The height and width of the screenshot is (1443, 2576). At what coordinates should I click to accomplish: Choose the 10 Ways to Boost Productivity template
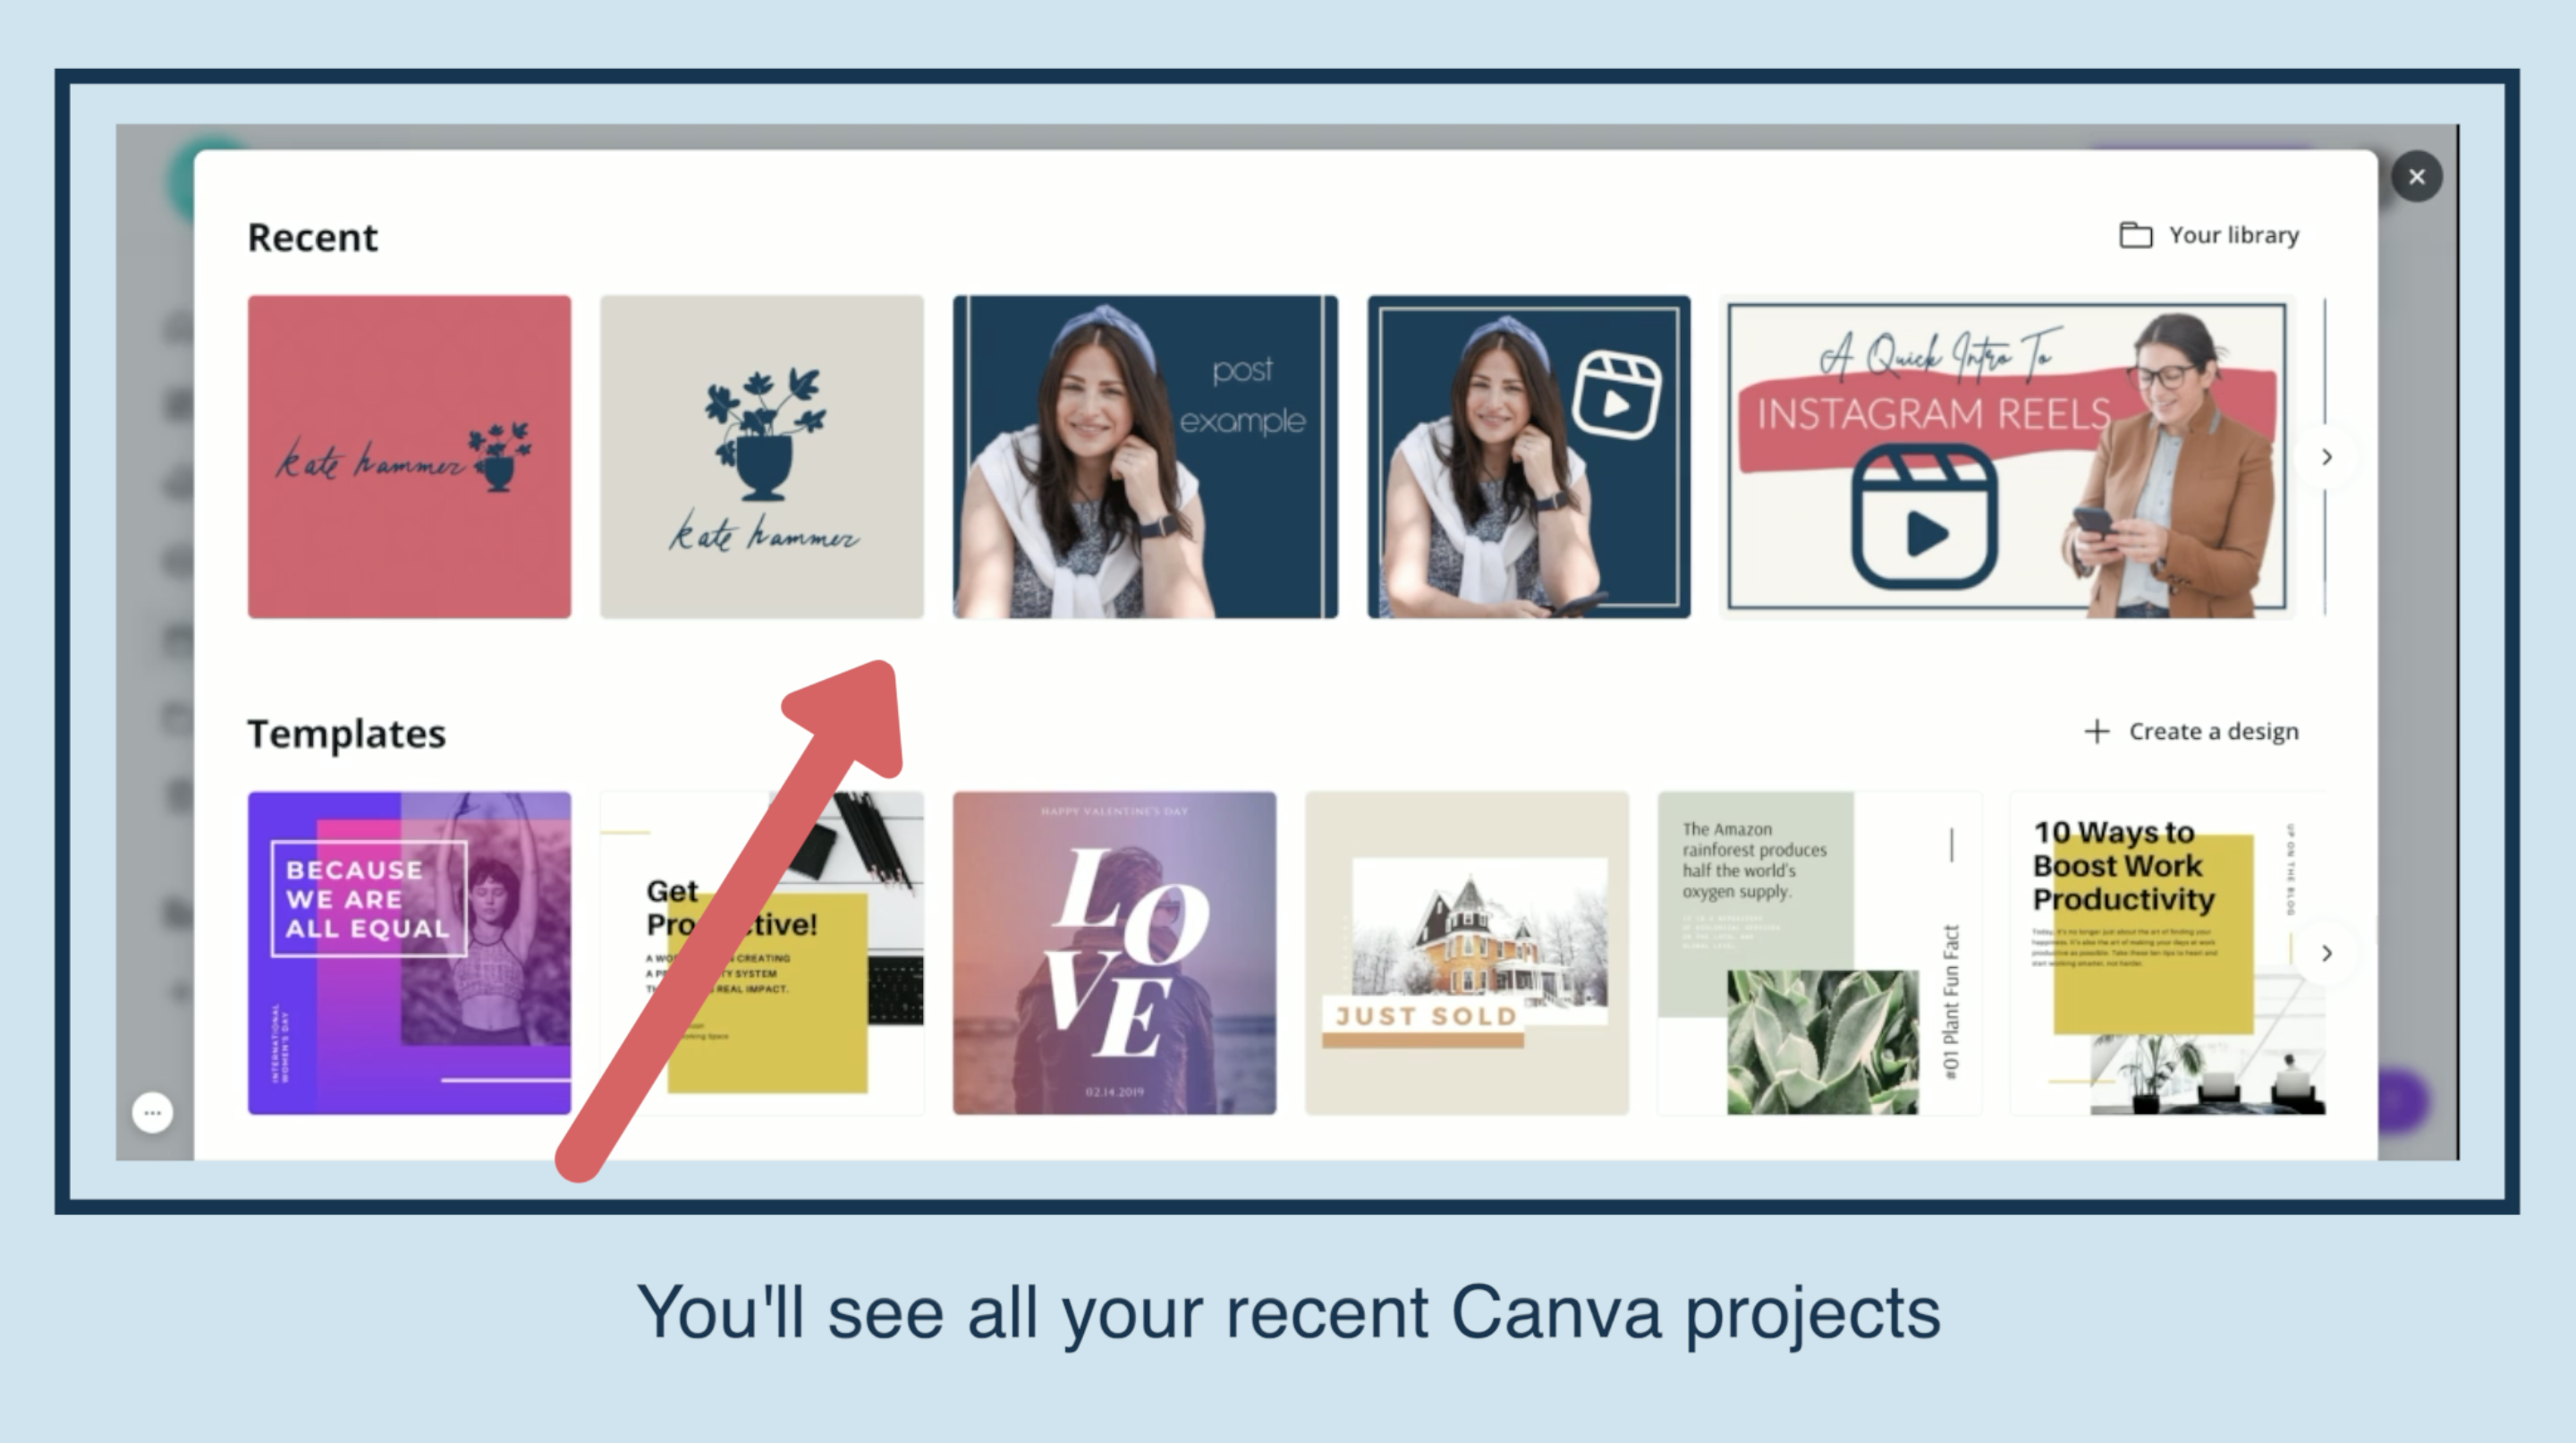2168,953
